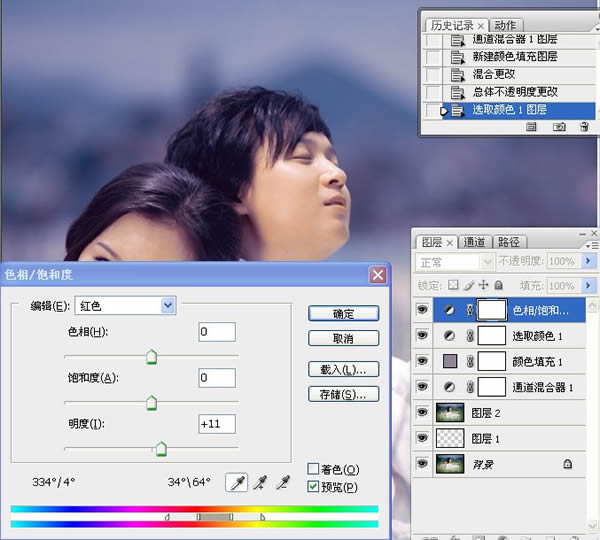This screenshot has height=540, width=600.
Task: Click the 色相 hue slider handle
Action: [152, 357]
